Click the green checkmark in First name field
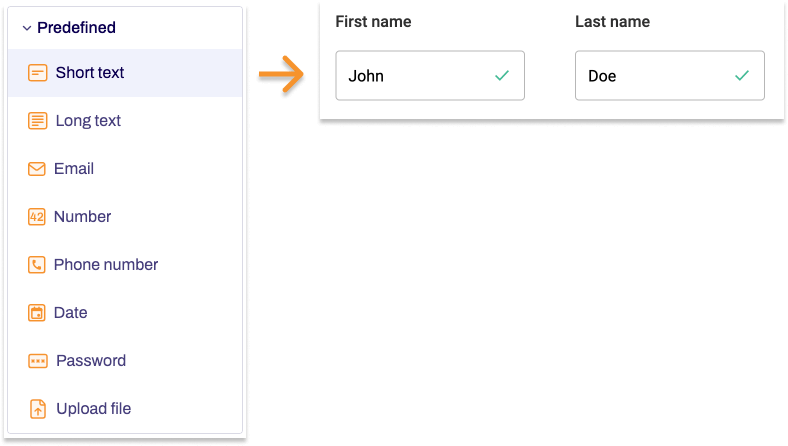This screenshot has width=788, height=446. (x=502, y=76)
